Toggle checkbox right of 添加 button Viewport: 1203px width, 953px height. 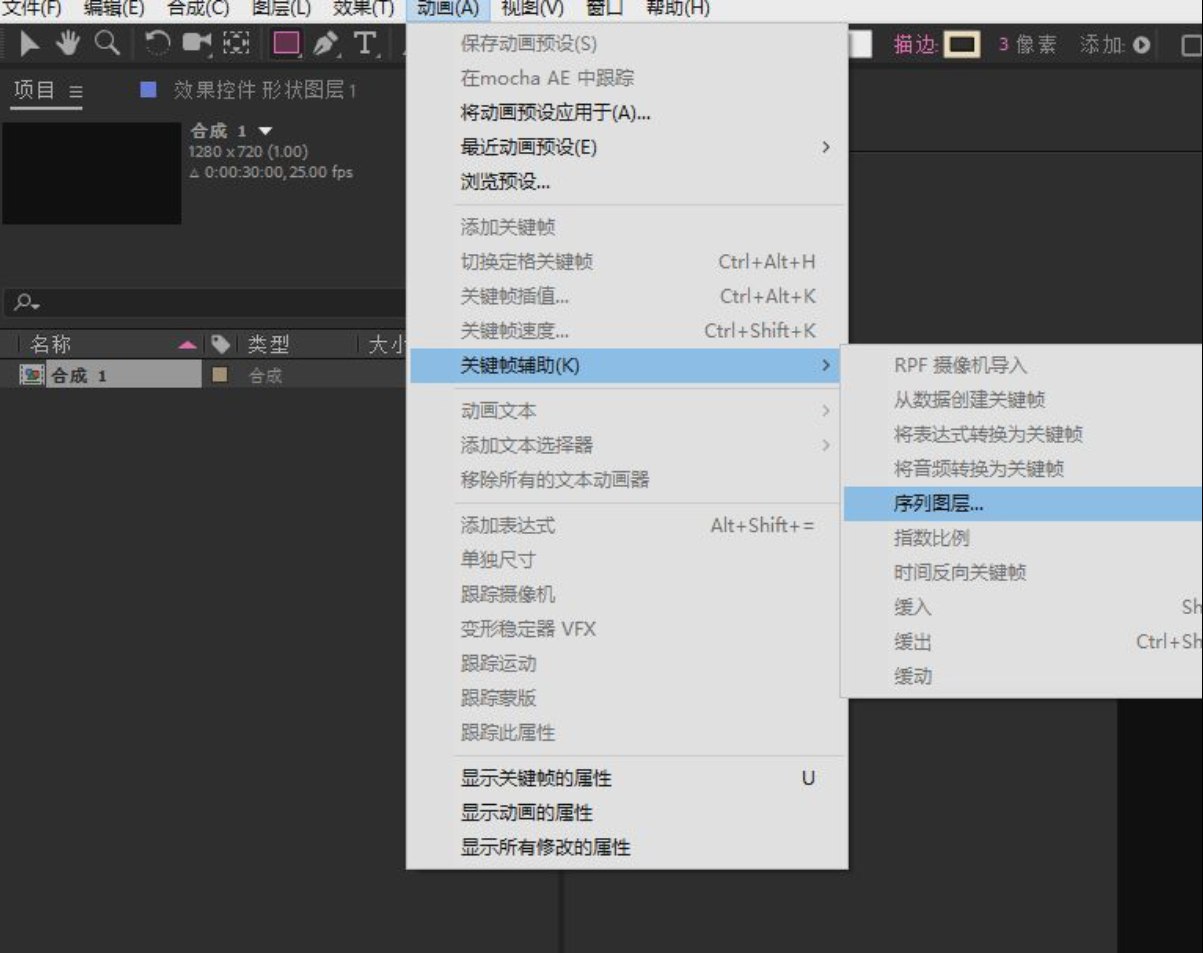pos(1192,45)
